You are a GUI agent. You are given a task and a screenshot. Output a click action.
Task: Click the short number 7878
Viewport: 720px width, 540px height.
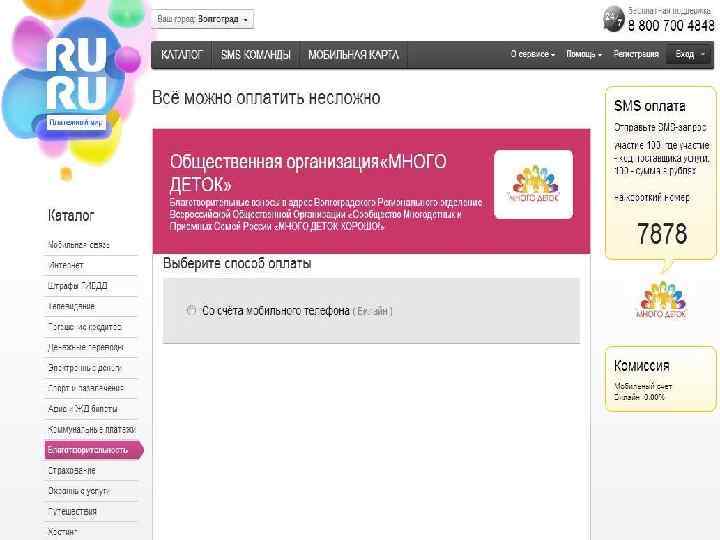tap(662, 233)
